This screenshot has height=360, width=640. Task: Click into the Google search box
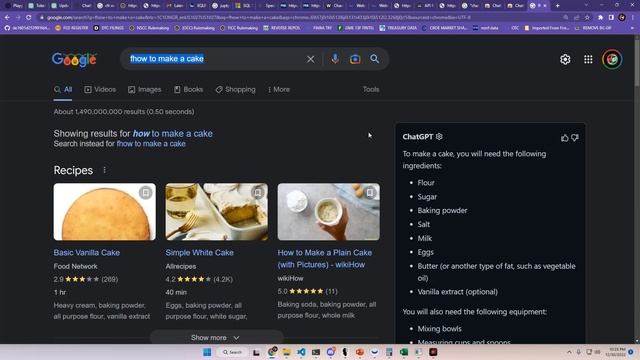coord(216,59)
